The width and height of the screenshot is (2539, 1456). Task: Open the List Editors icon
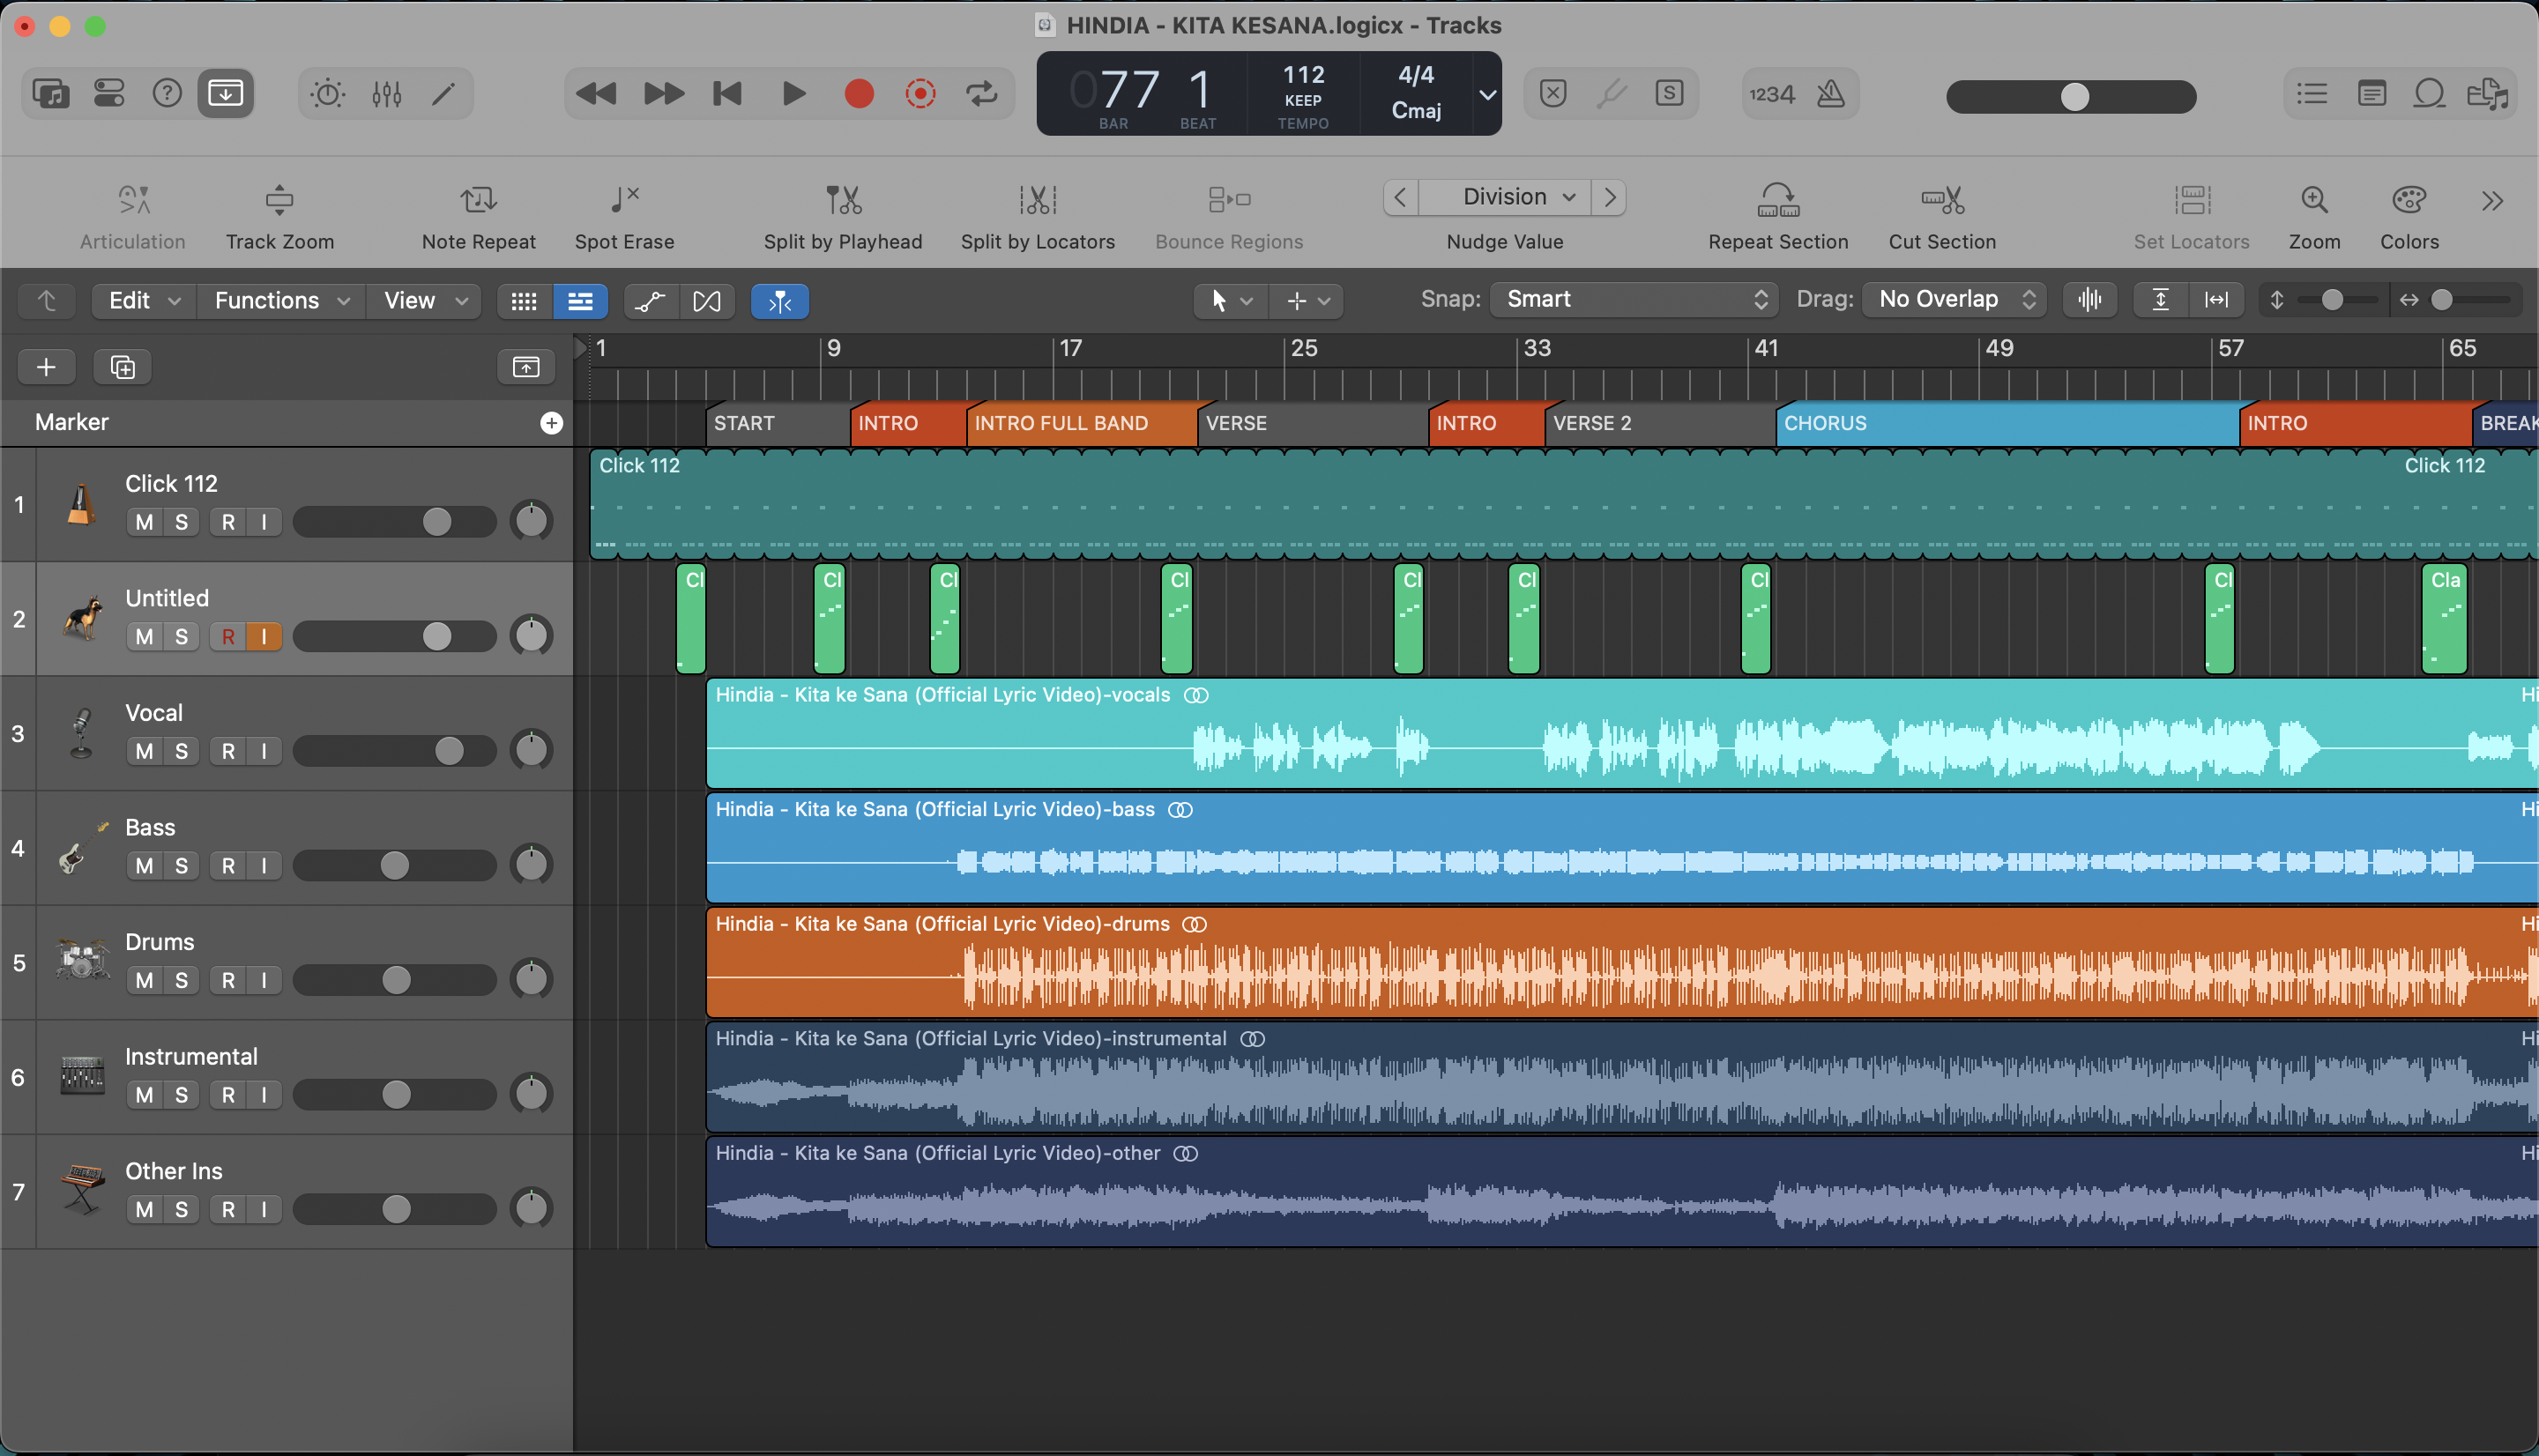point(2312,94)
